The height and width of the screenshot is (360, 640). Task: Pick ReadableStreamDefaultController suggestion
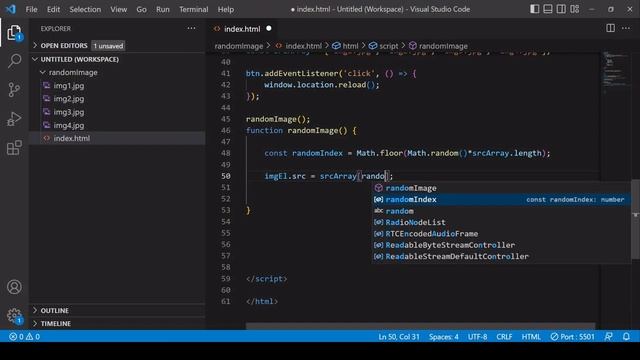coord(501,257)
